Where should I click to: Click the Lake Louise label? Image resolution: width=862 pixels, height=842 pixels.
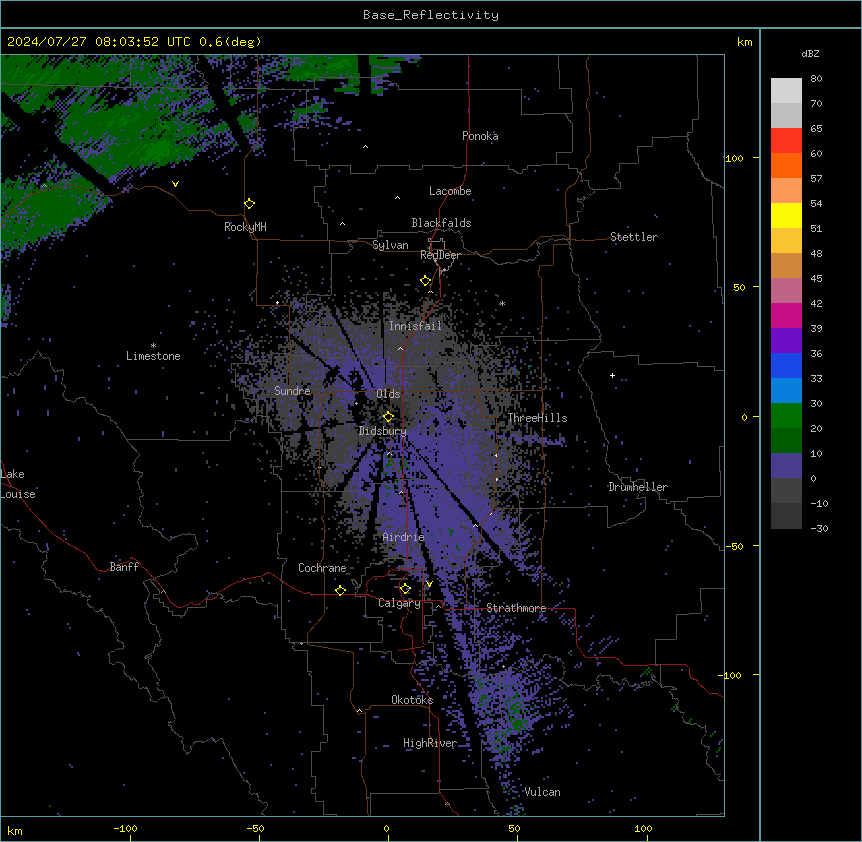click(18, 484)
